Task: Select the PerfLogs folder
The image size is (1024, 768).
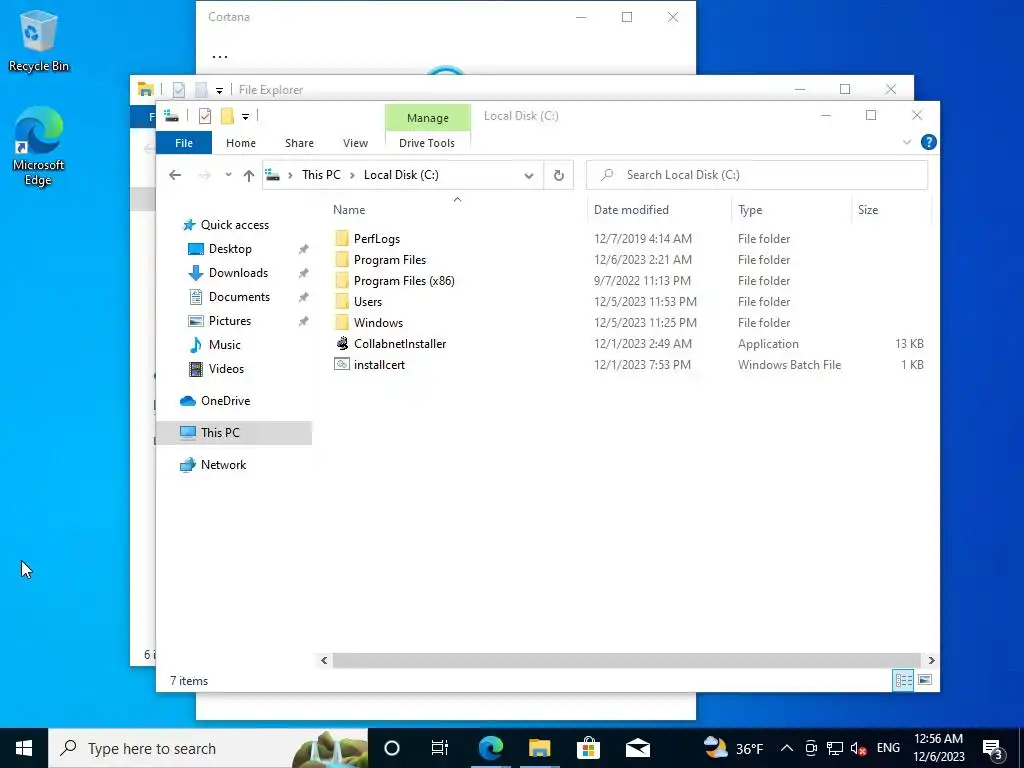Action: tap(377, 239)
